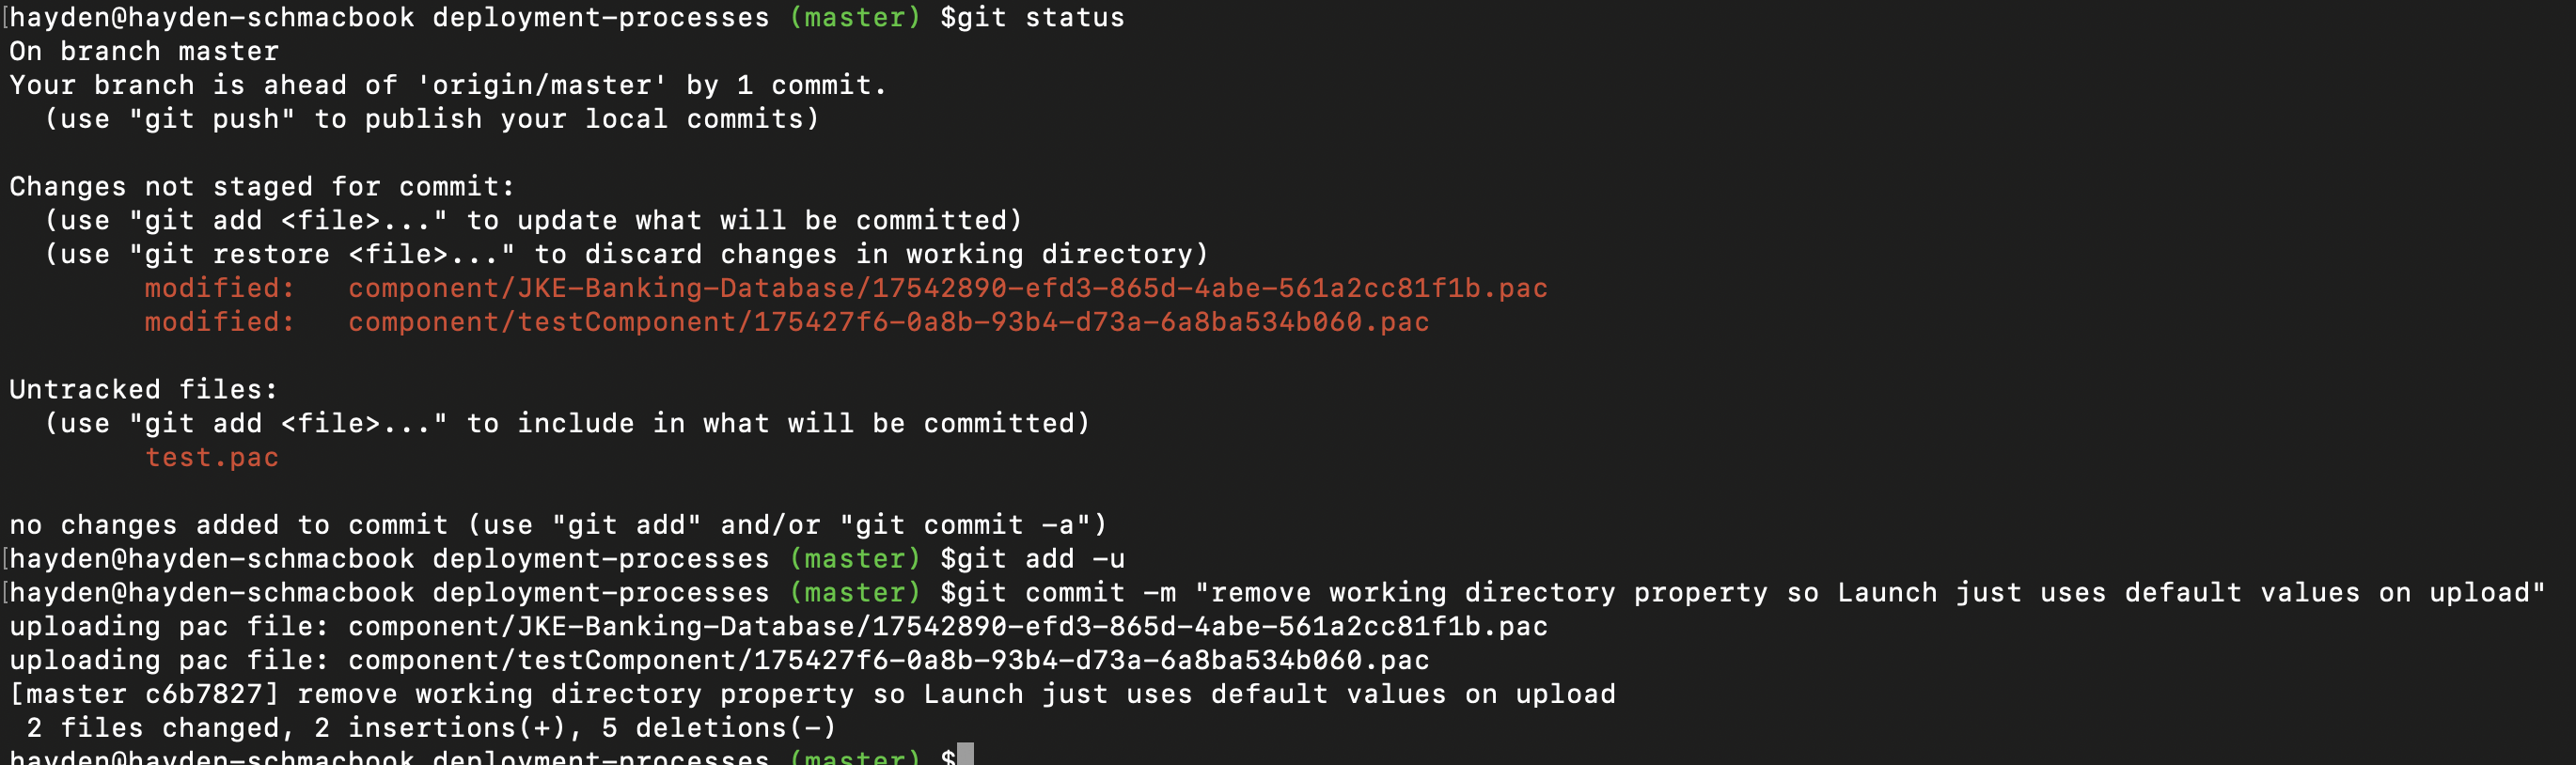Click the green (master) label on the first prompt line
Image resolution: width=2576 pixels, height=765 pixels.
(x=854, y=17)
